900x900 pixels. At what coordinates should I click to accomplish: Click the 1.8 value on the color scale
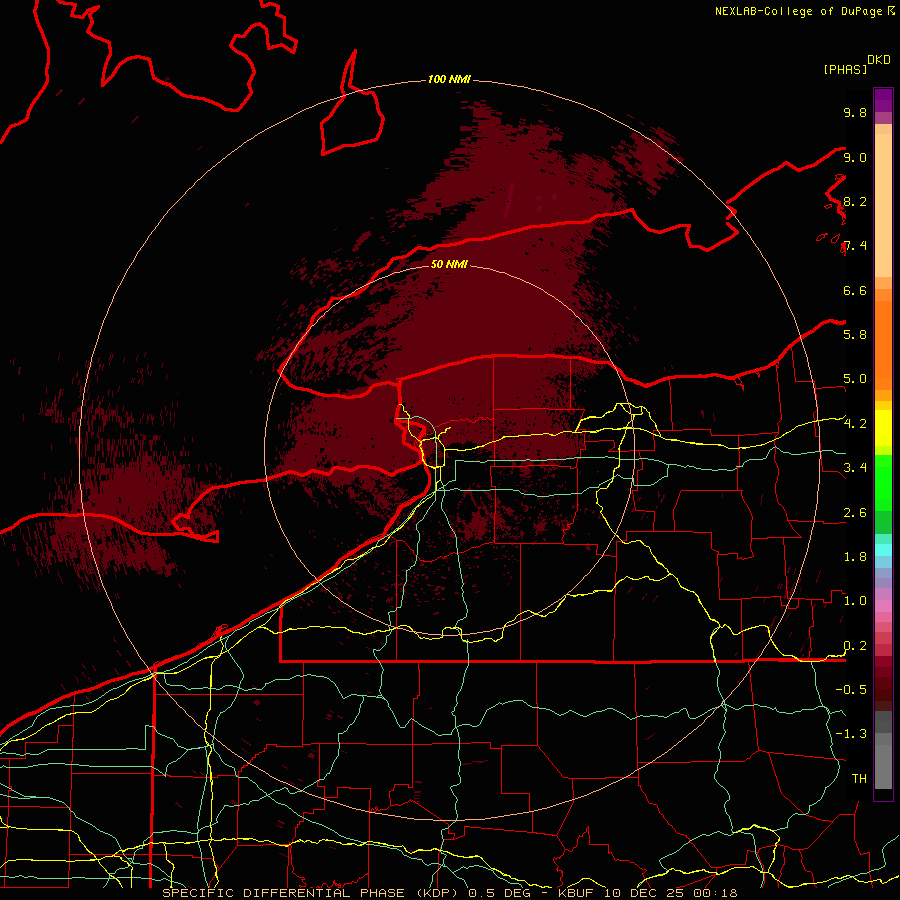pyautogui.click(x=855, y=557)
